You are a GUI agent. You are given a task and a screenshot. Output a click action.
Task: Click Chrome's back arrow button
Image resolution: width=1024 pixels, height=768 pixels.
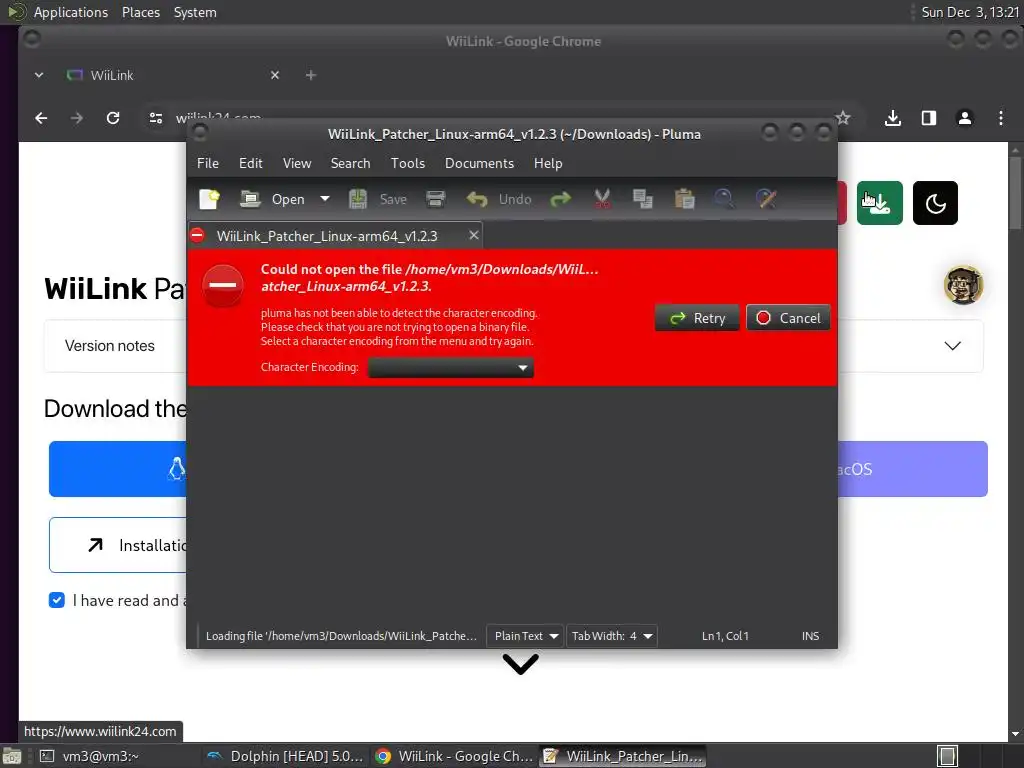pyautogui.click(x=41, y=118)
